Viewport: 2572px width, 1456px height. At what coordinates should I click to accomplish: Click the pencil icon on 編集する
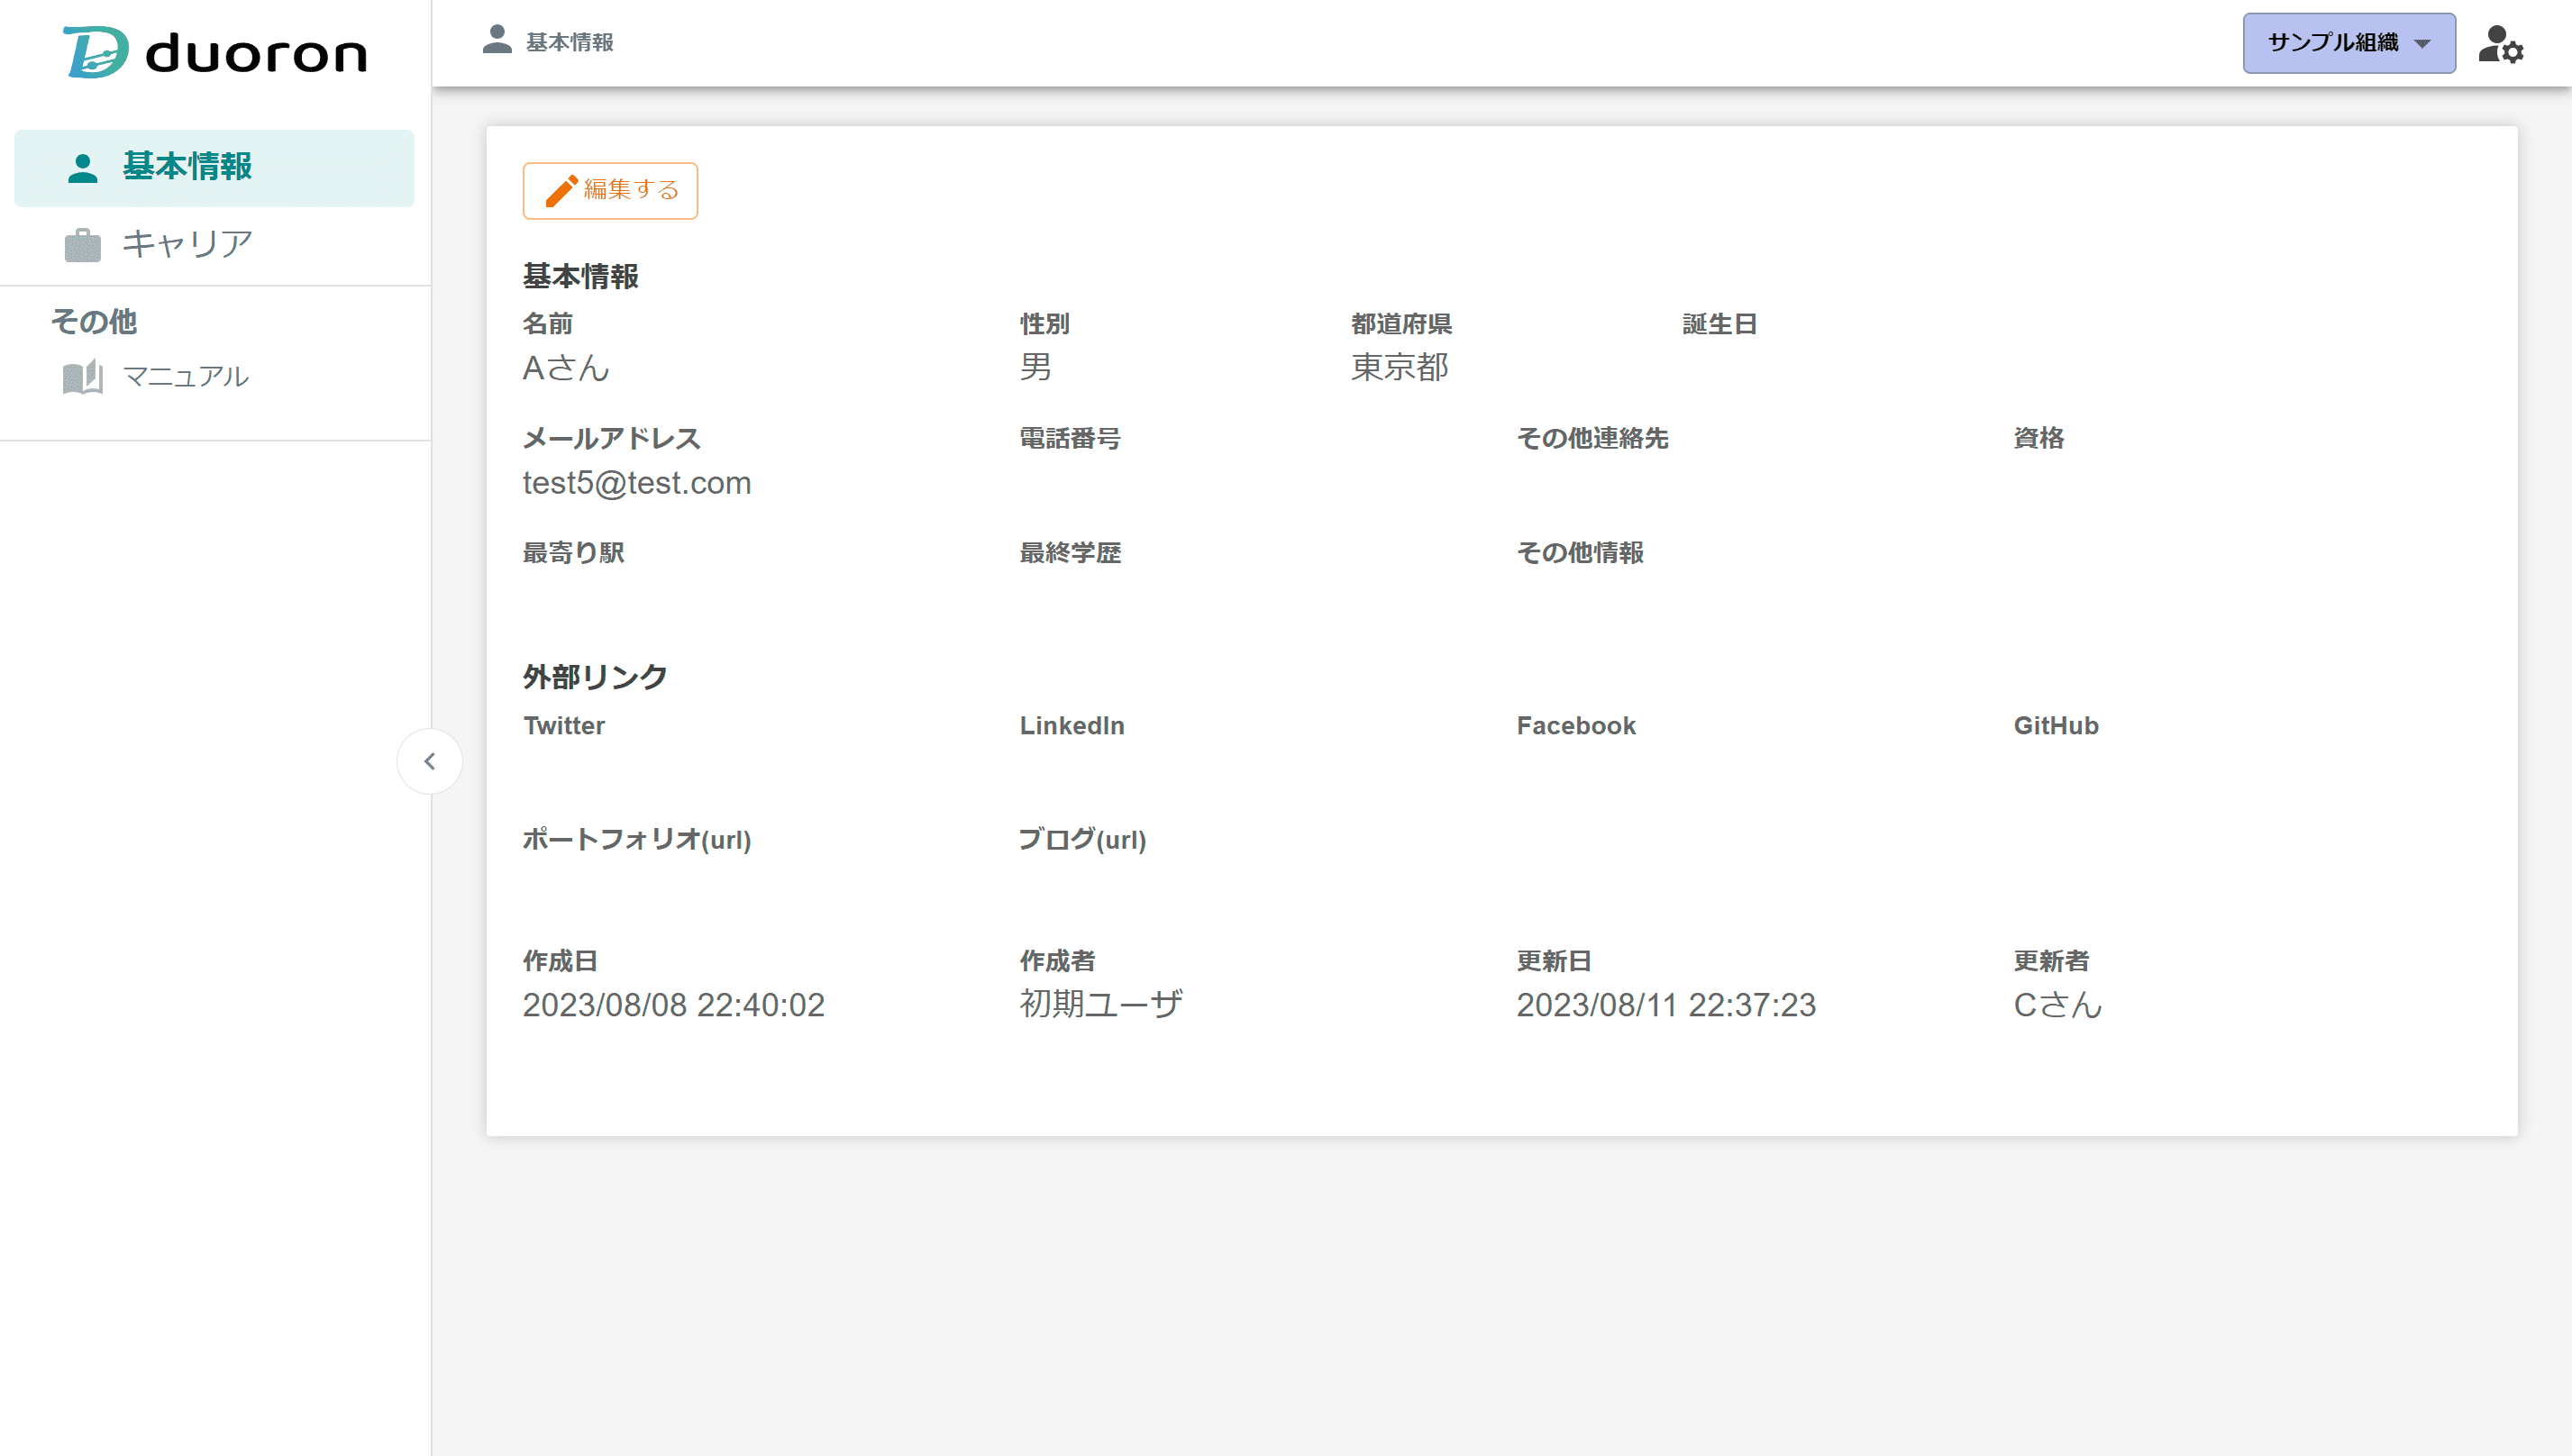tap(561, 190)
